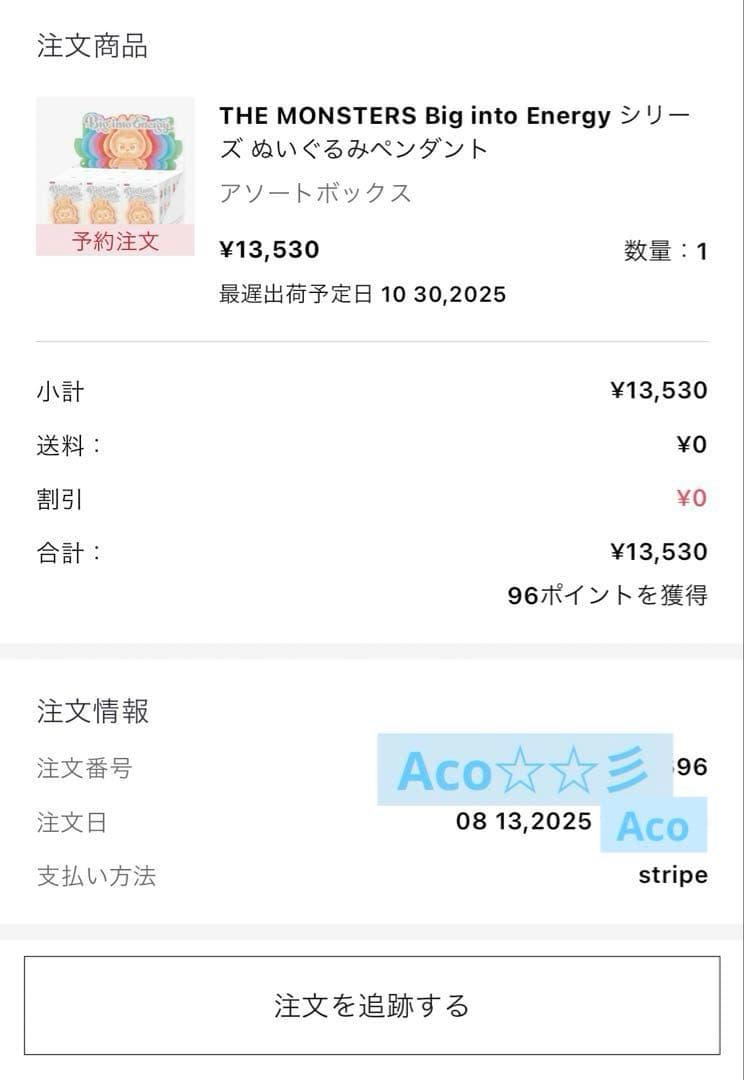The image size is (744, 1080).
Task: Tap the 数量：1 quantity text
Action: tap(665, 251)
